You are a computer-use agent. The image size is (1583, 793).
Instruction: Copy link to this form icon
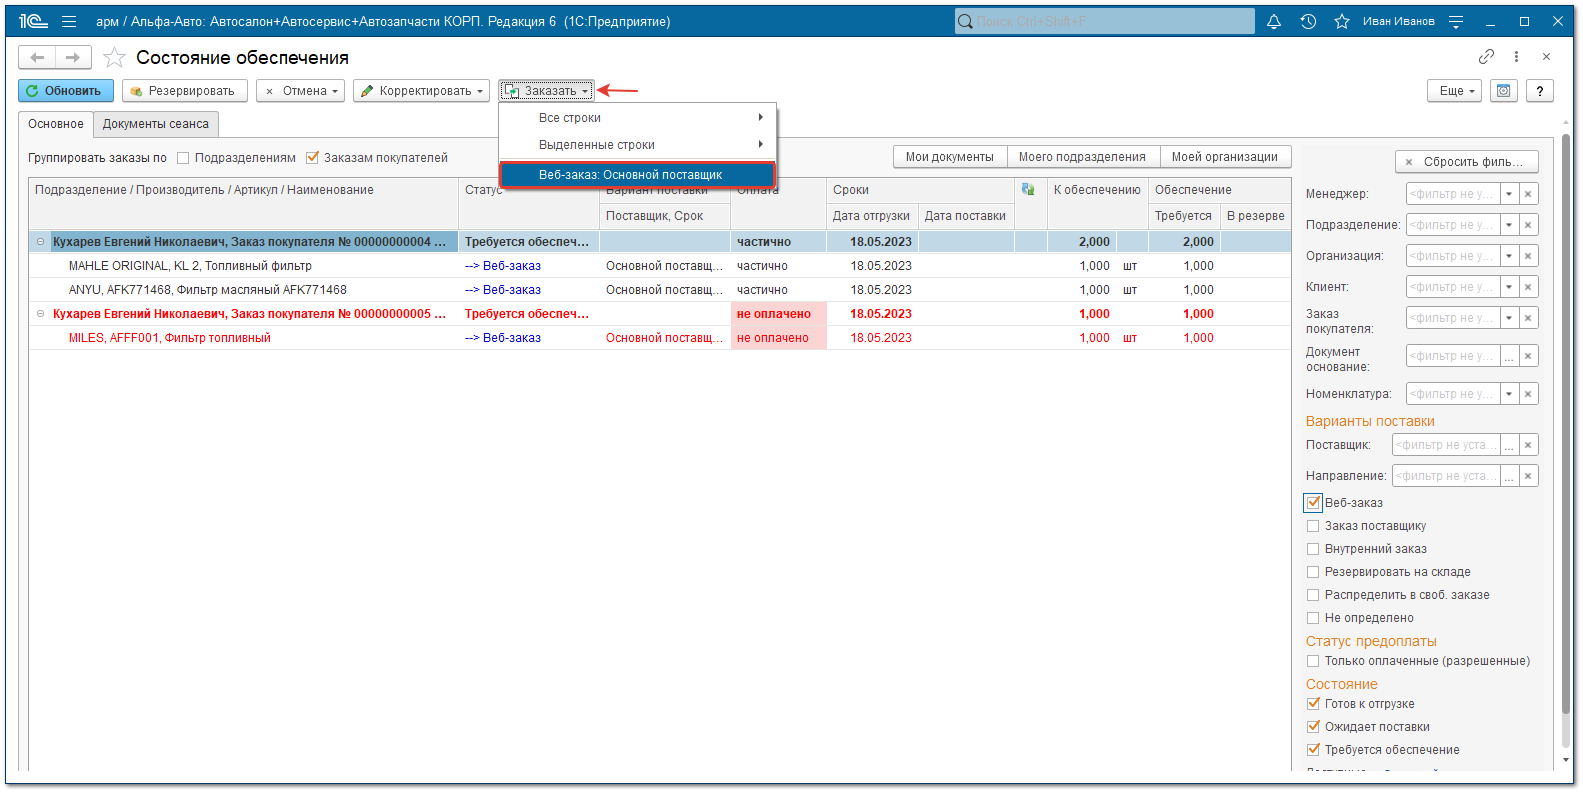point(1487,57)
